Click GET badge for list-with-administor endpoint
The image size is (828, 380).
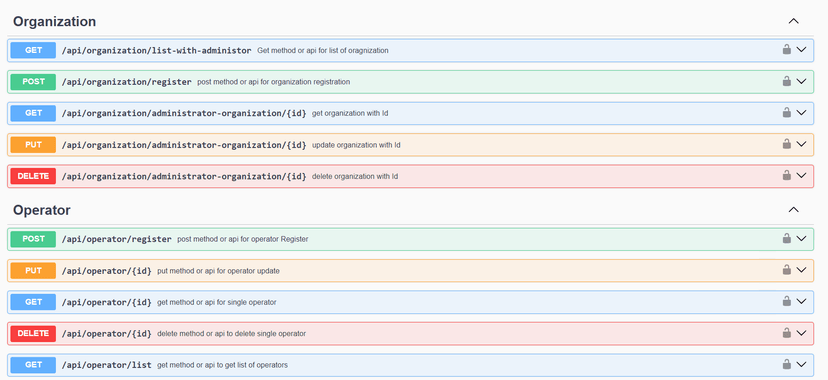pos(33,51)
